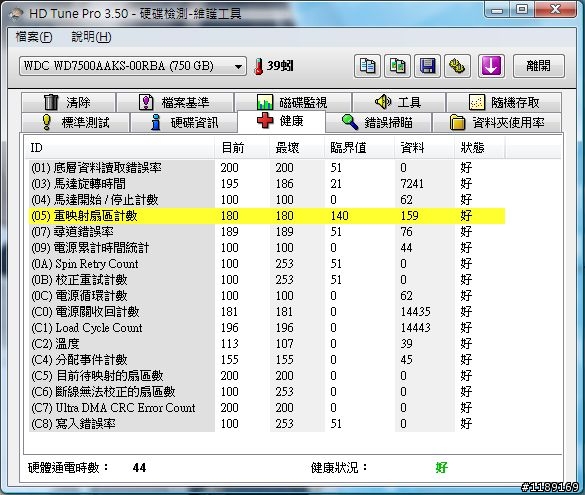The height and width of the screenshot is (495, 585).
Task: Click threshold value 140 in highlighted row
Action: (x=340, y=216)
